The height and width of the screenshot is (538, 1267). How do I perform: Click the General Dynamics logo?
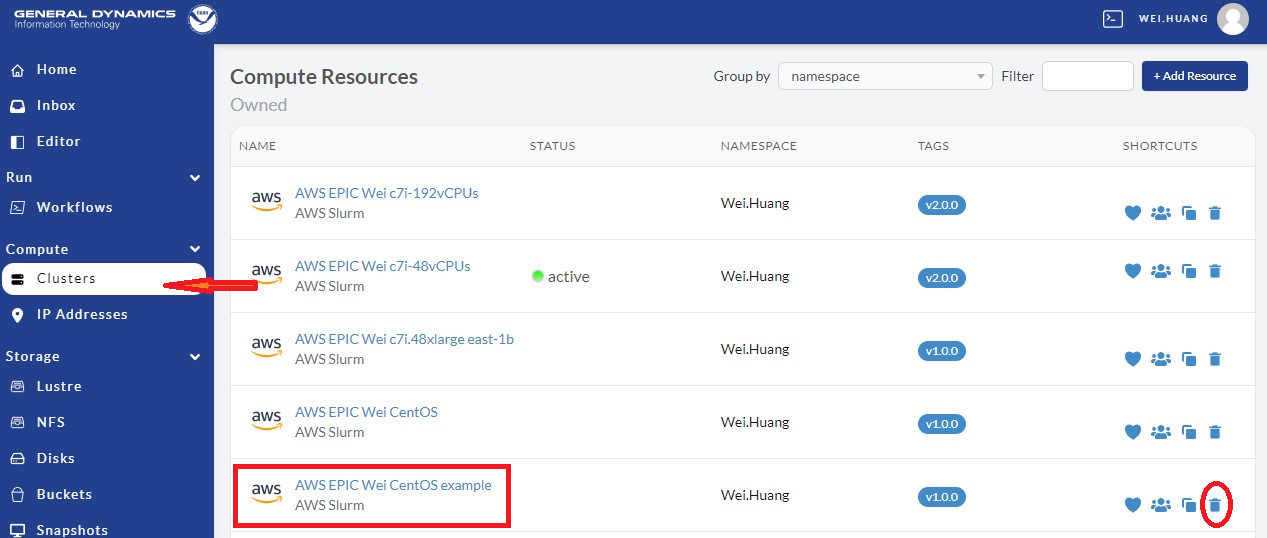pos(95,19)
